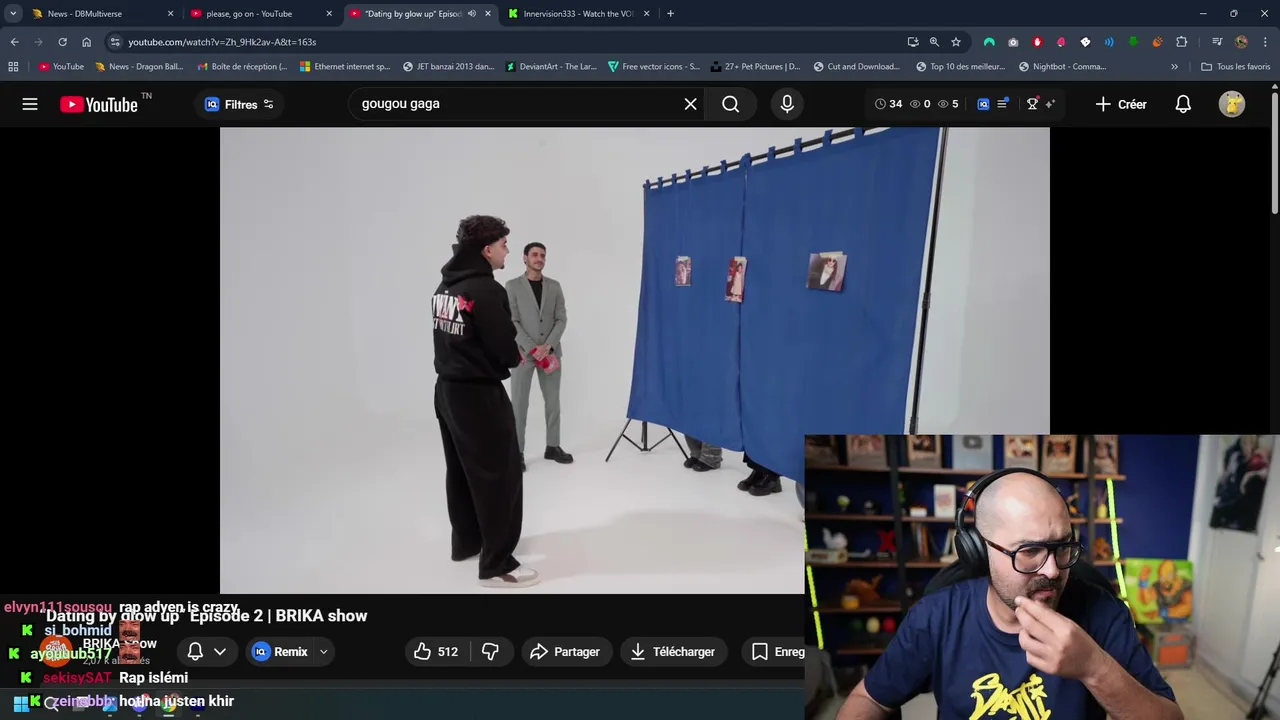1280x720 pixels.
Task: Open YouTube notifications bell
Action: 1183,104
